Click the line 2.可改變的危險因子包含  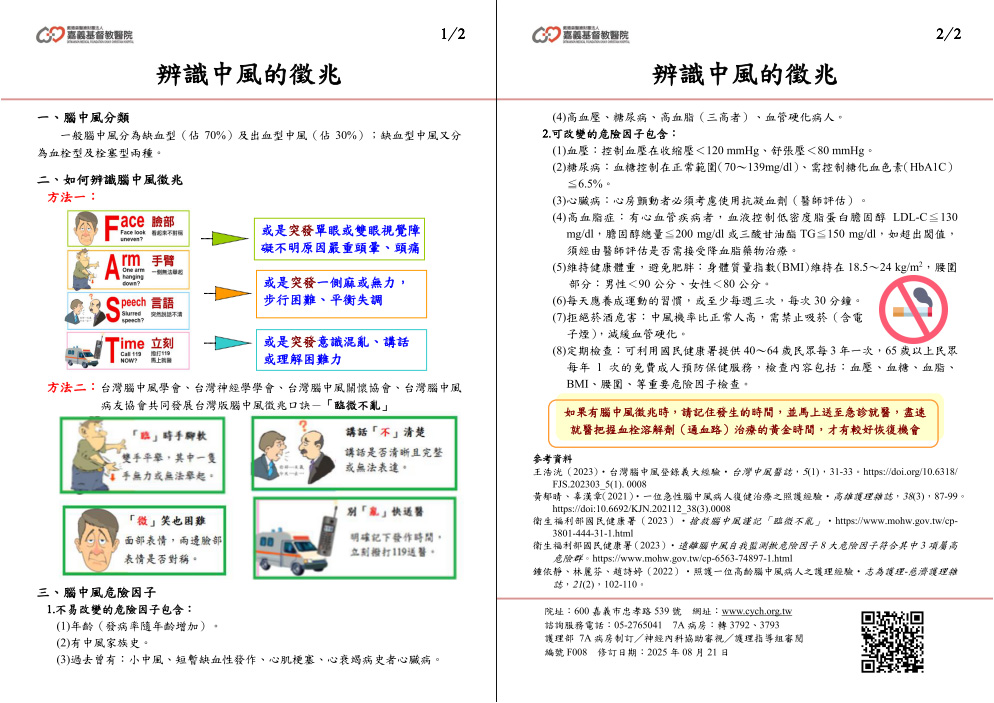(x=609, y=134)
